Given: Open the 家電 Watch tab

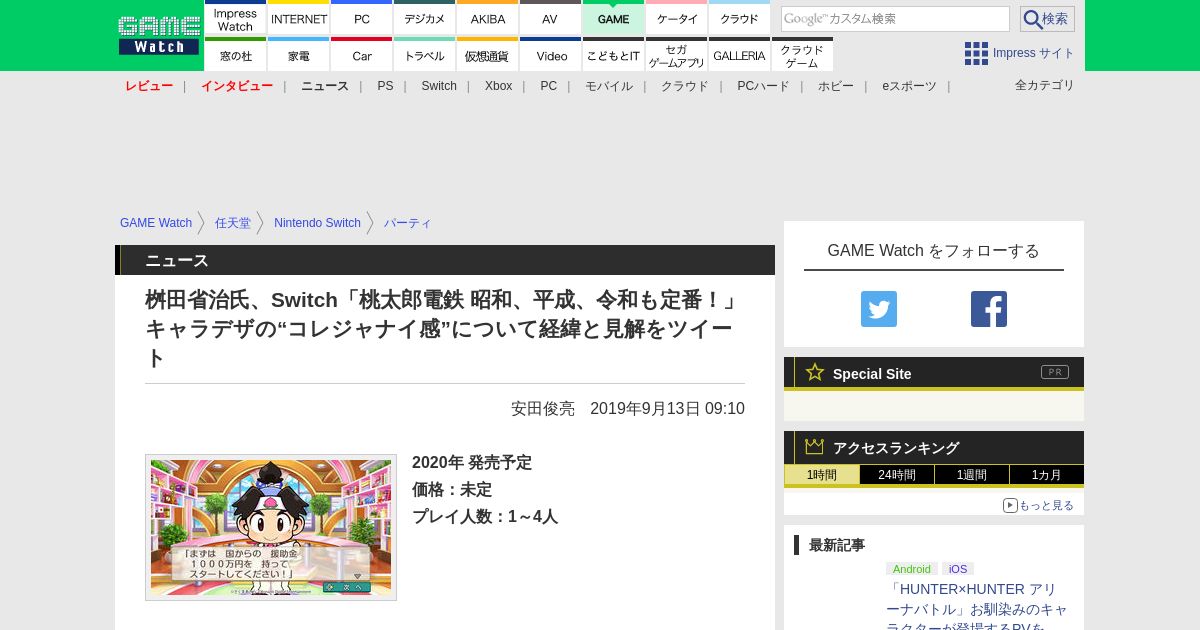Looking at the screenshot, I should (299, 55).
